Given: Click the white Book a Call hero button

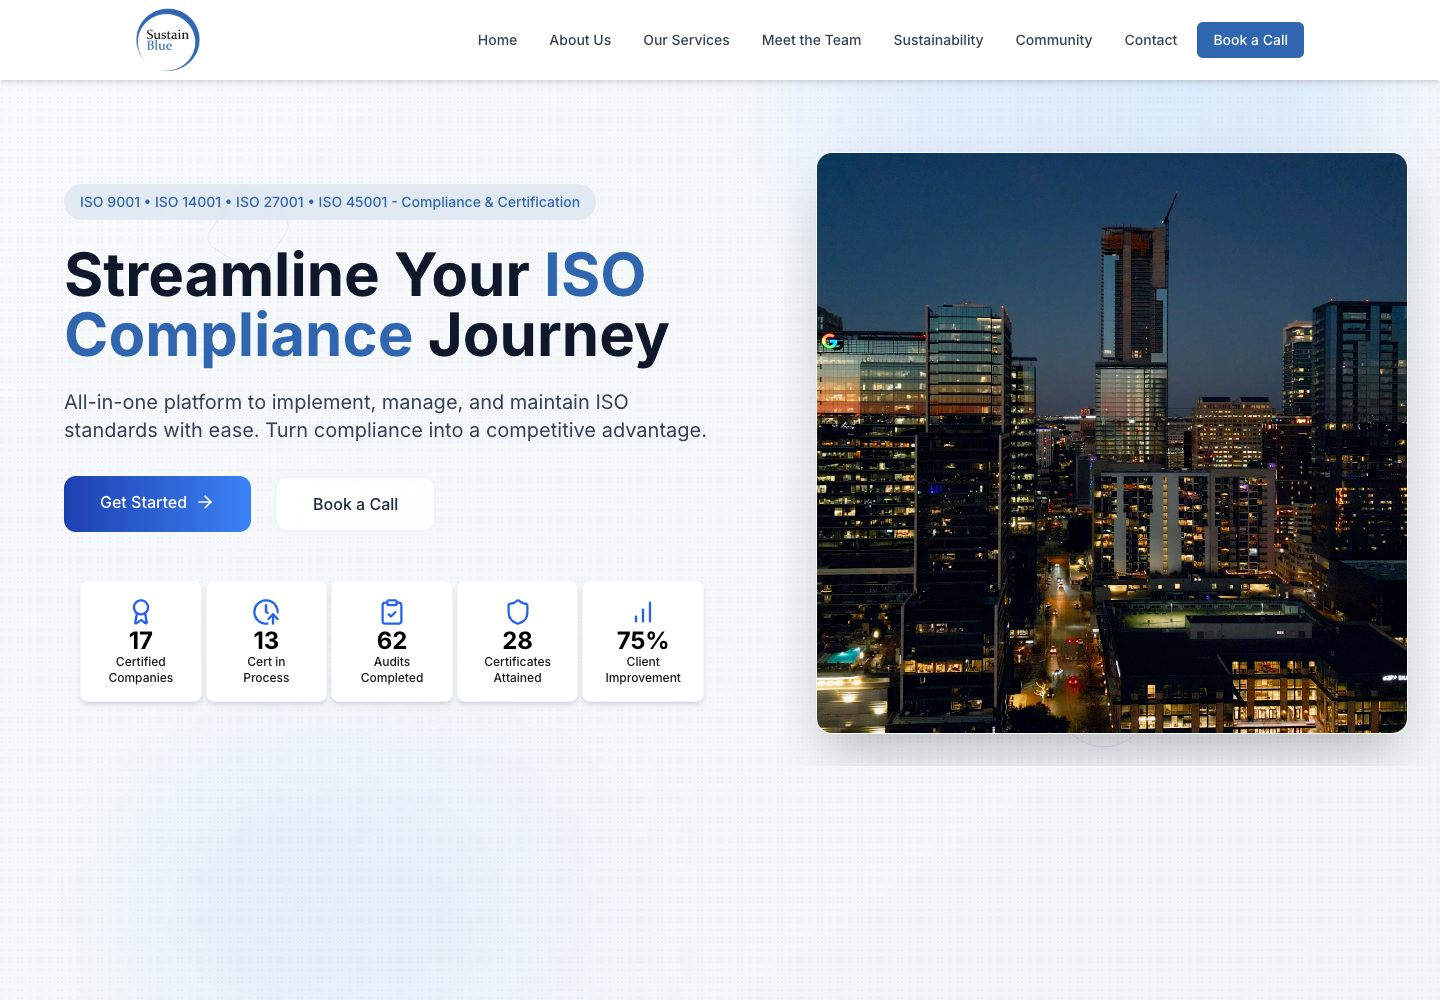Looking at the screenshot, I should (355, 504).
